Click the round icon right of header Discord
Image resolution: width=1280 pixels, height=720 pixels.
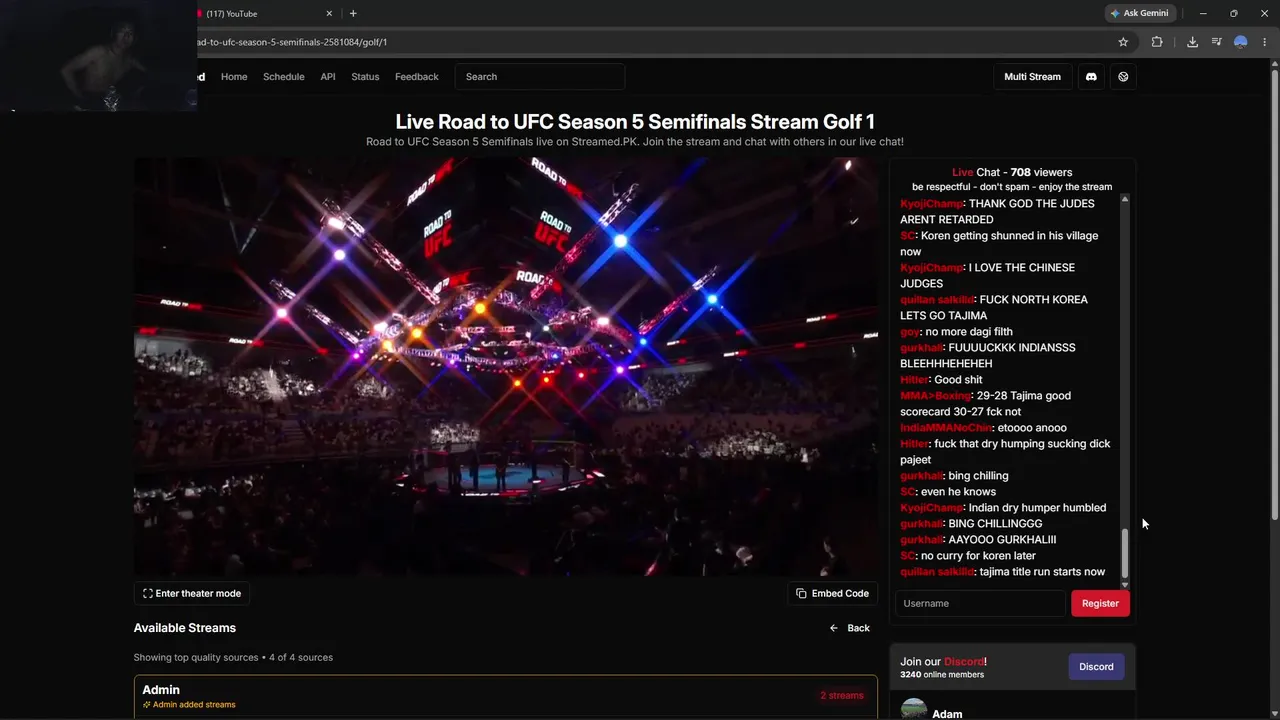pos(1123,77)
